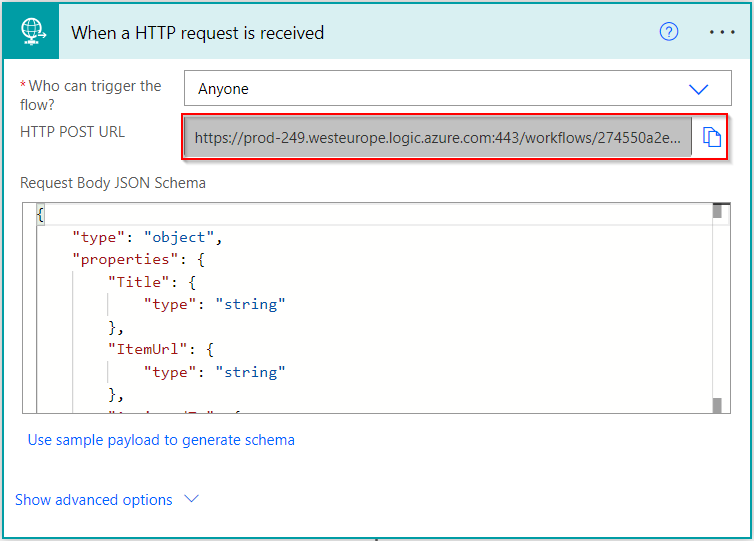The image size is (754, 541).
Task: Expand the dropdown chevron next to Anyone
Action: point(698,89)
